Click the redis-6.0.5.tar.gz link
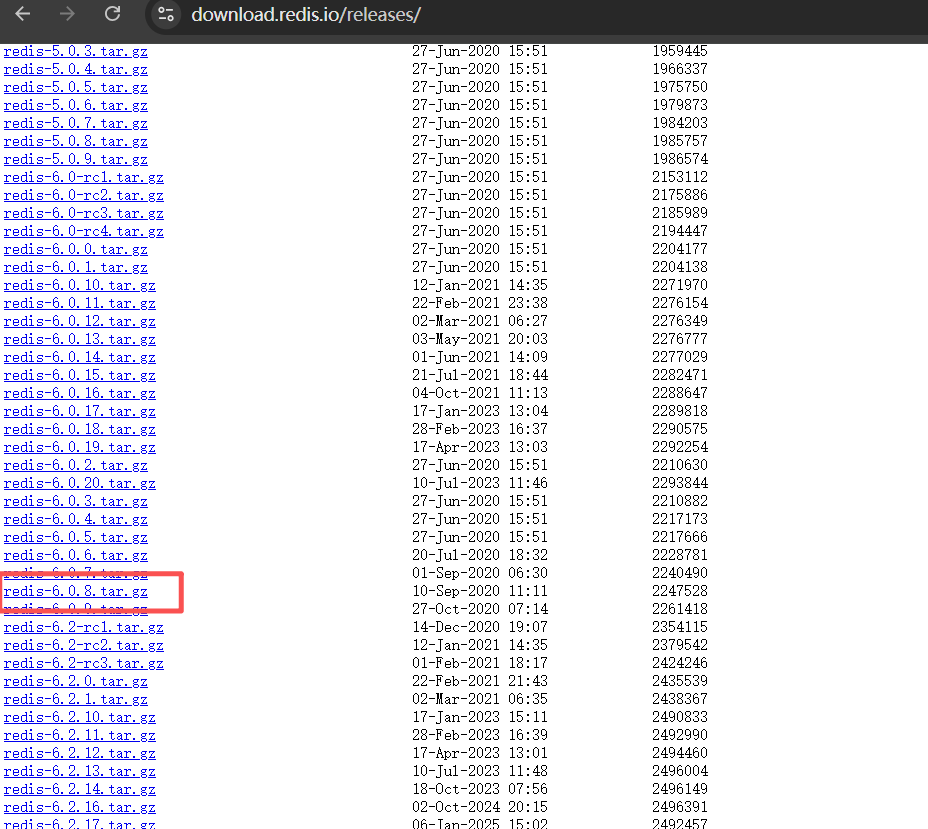 (x=76, y=537)
